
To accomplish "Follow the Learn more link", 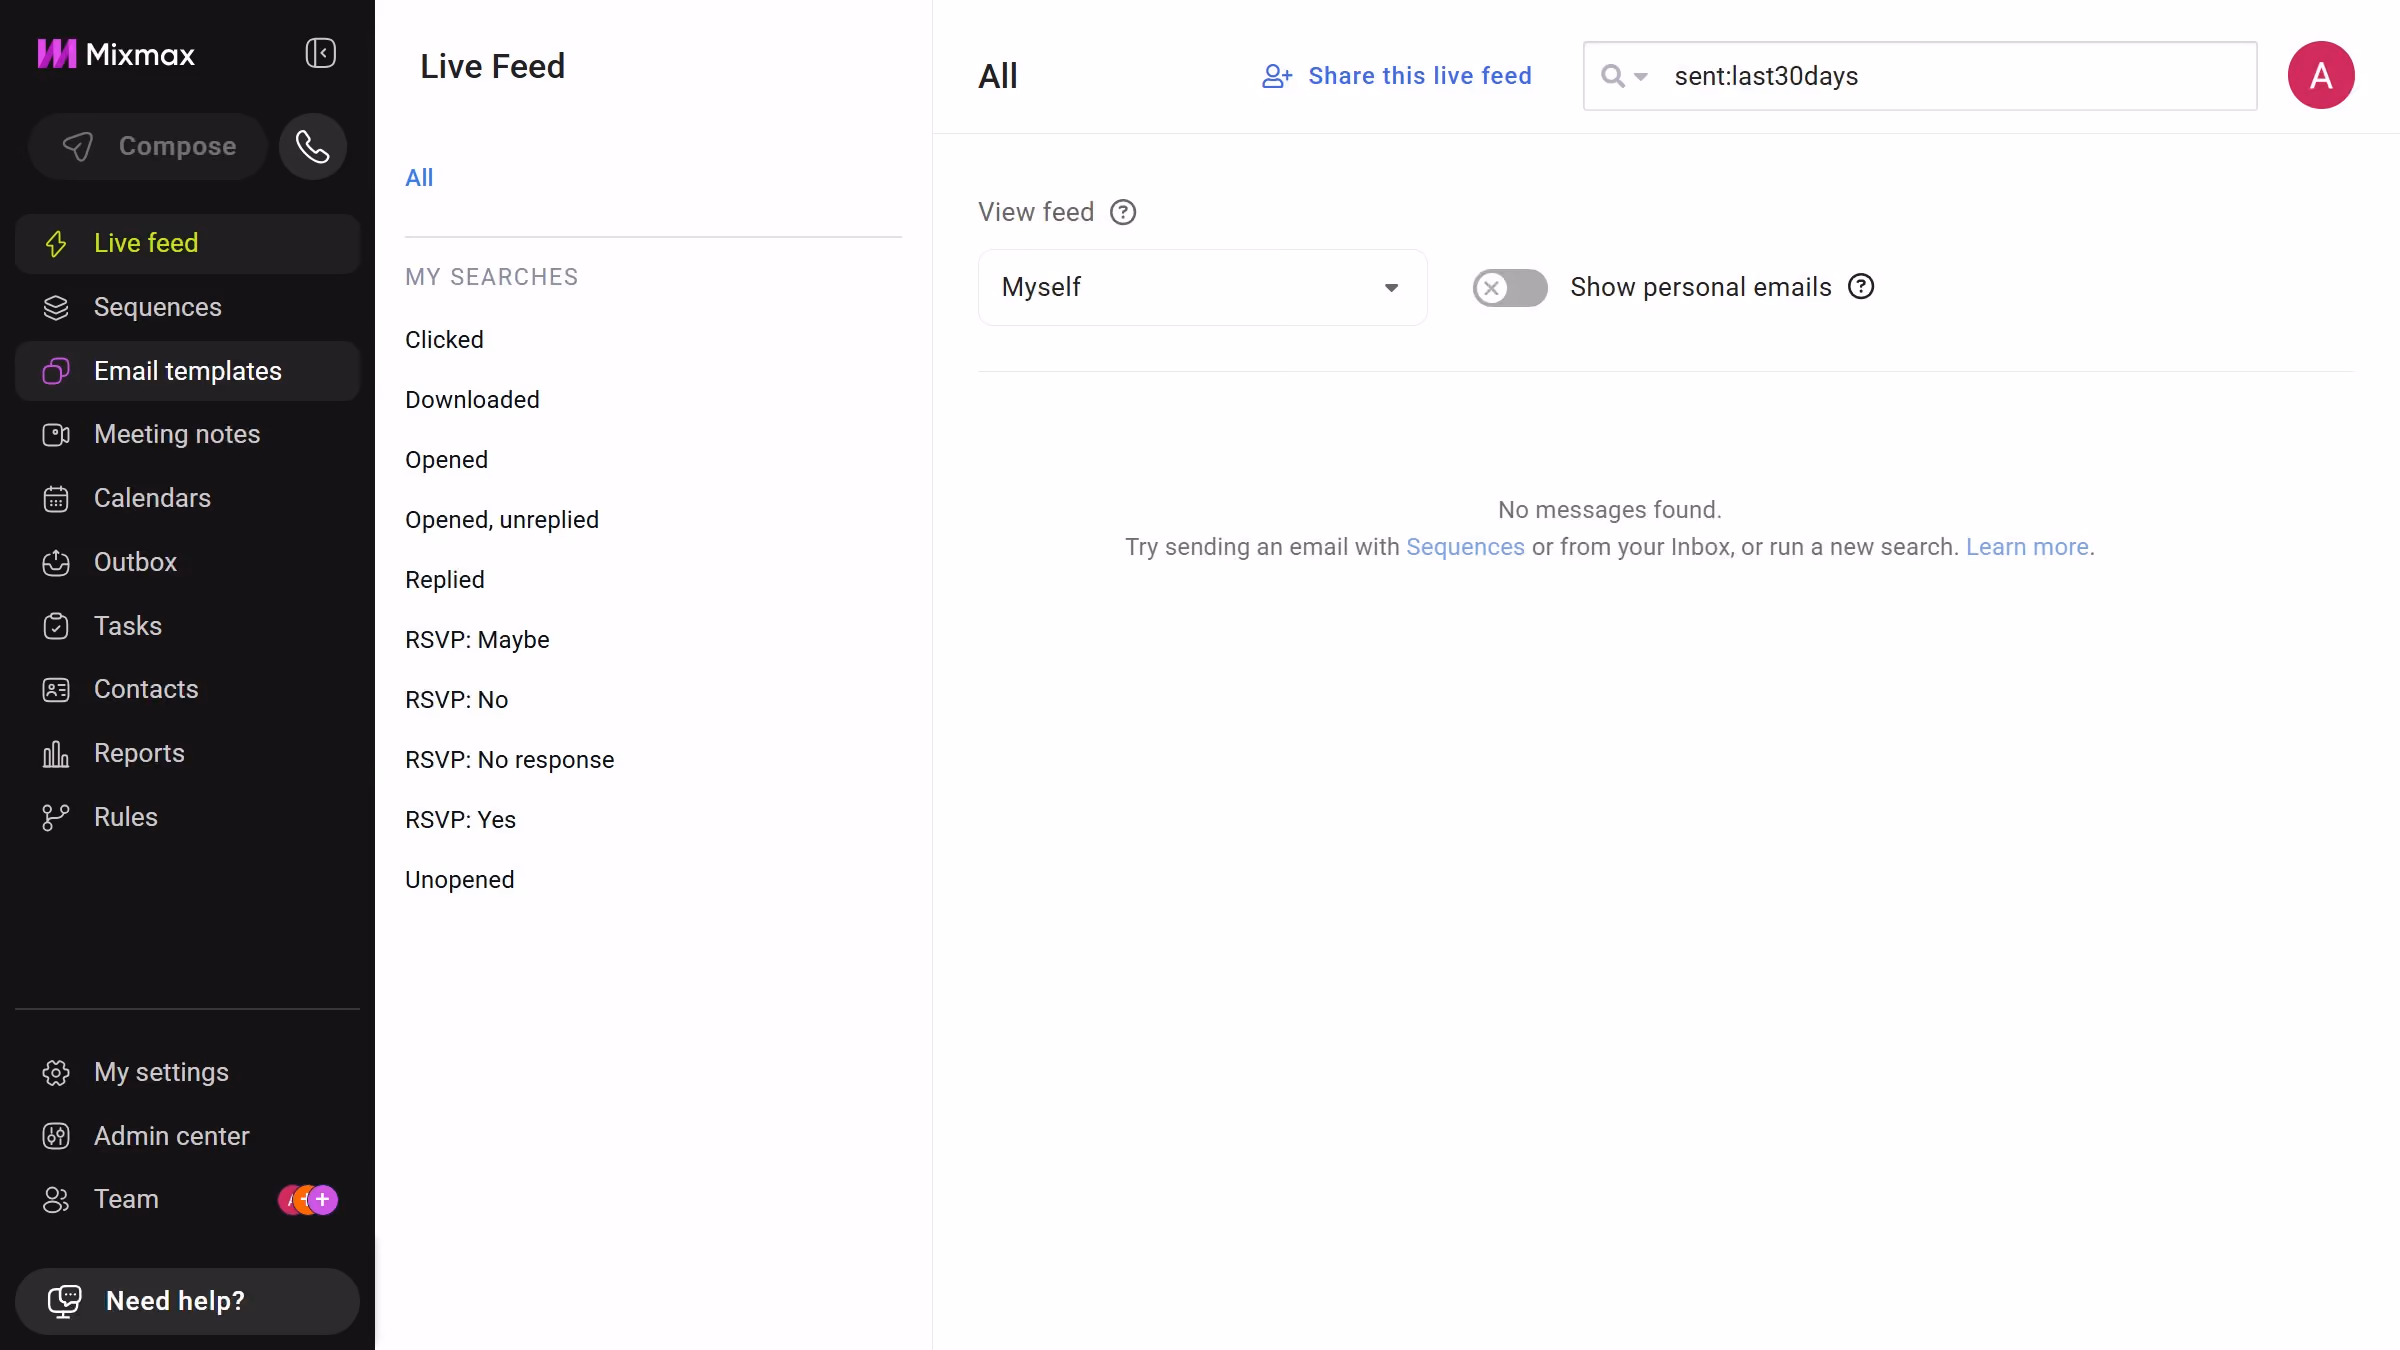I will 2027,547.
